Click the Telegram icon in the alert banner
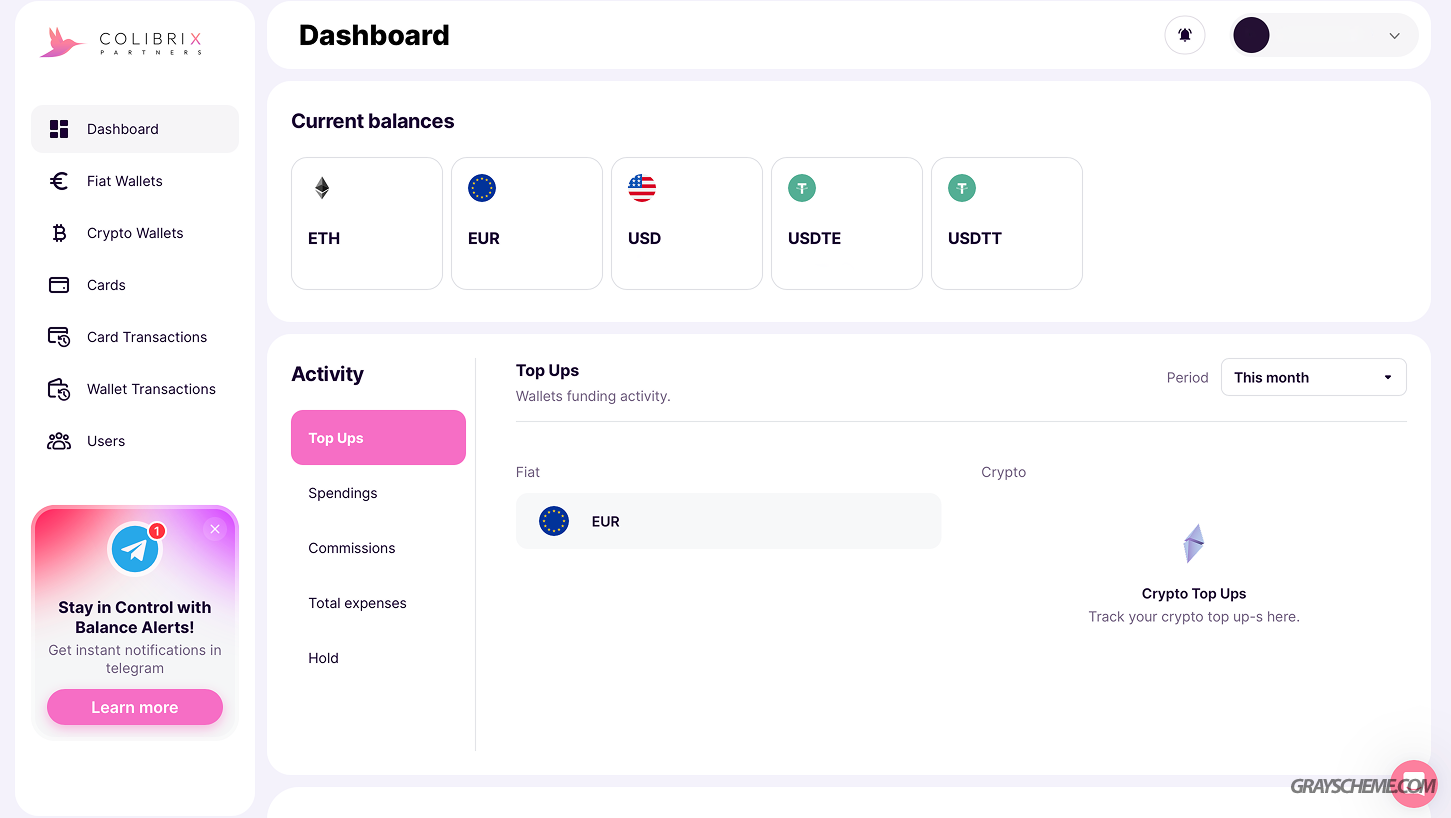 pos(135,549)
